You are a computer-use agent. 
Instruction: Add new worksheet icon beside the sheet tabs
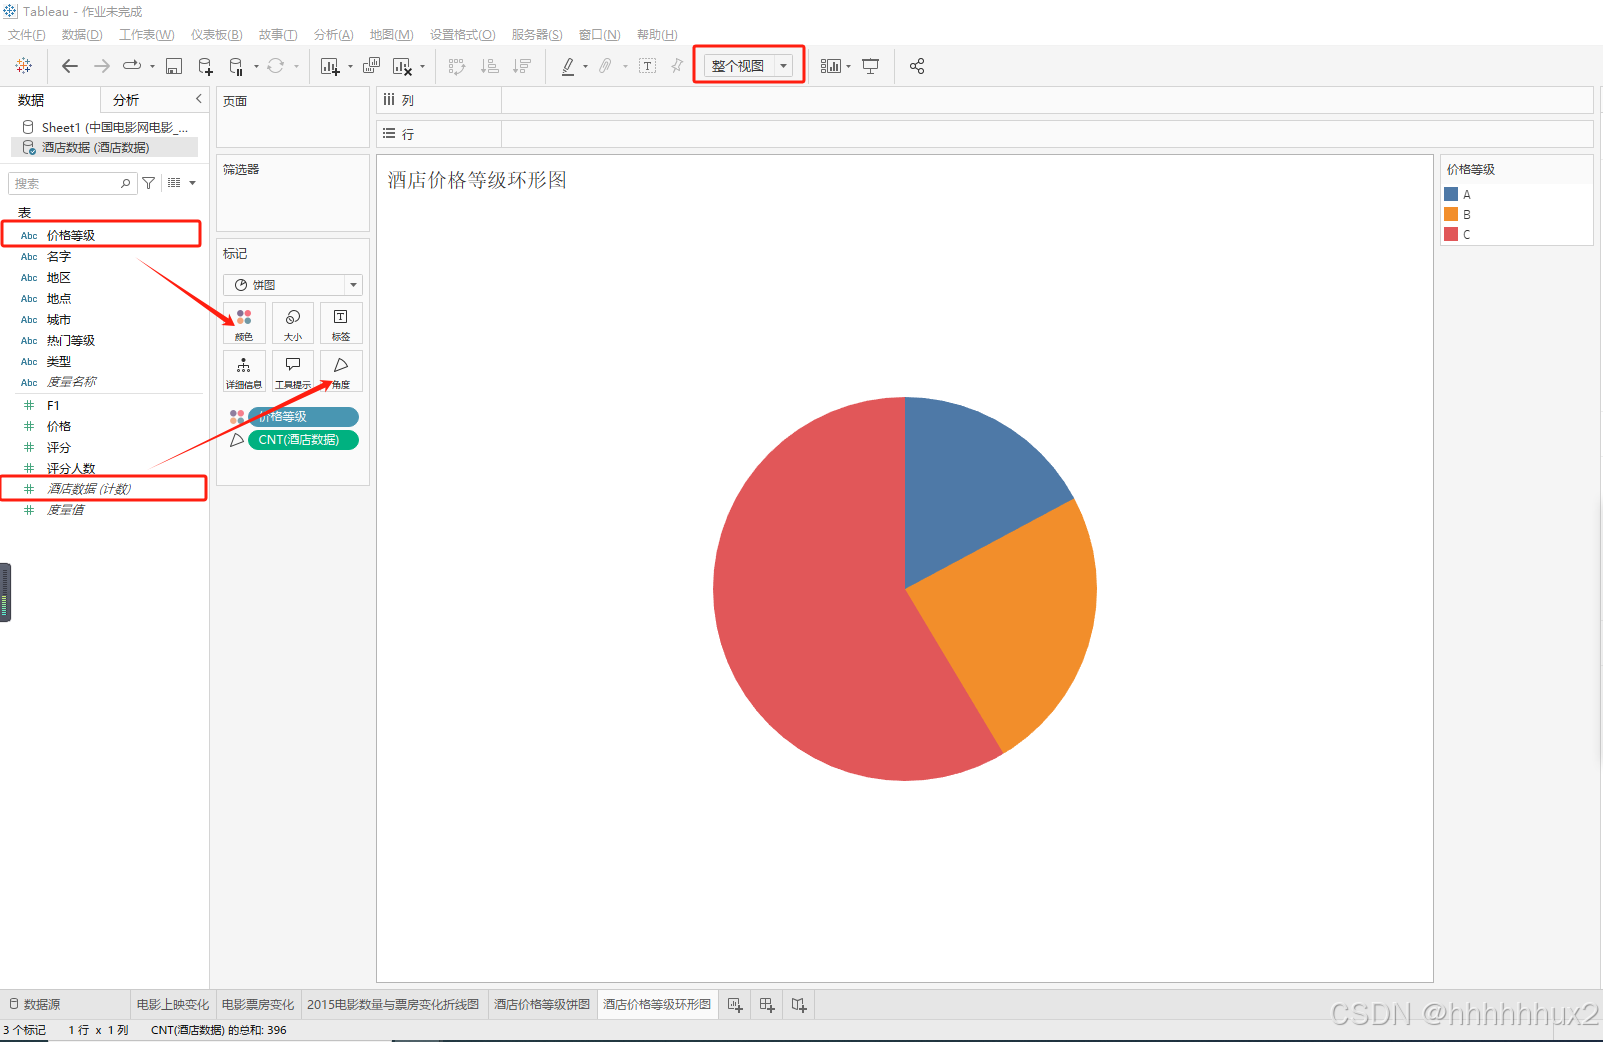[x=735, y=1004]
